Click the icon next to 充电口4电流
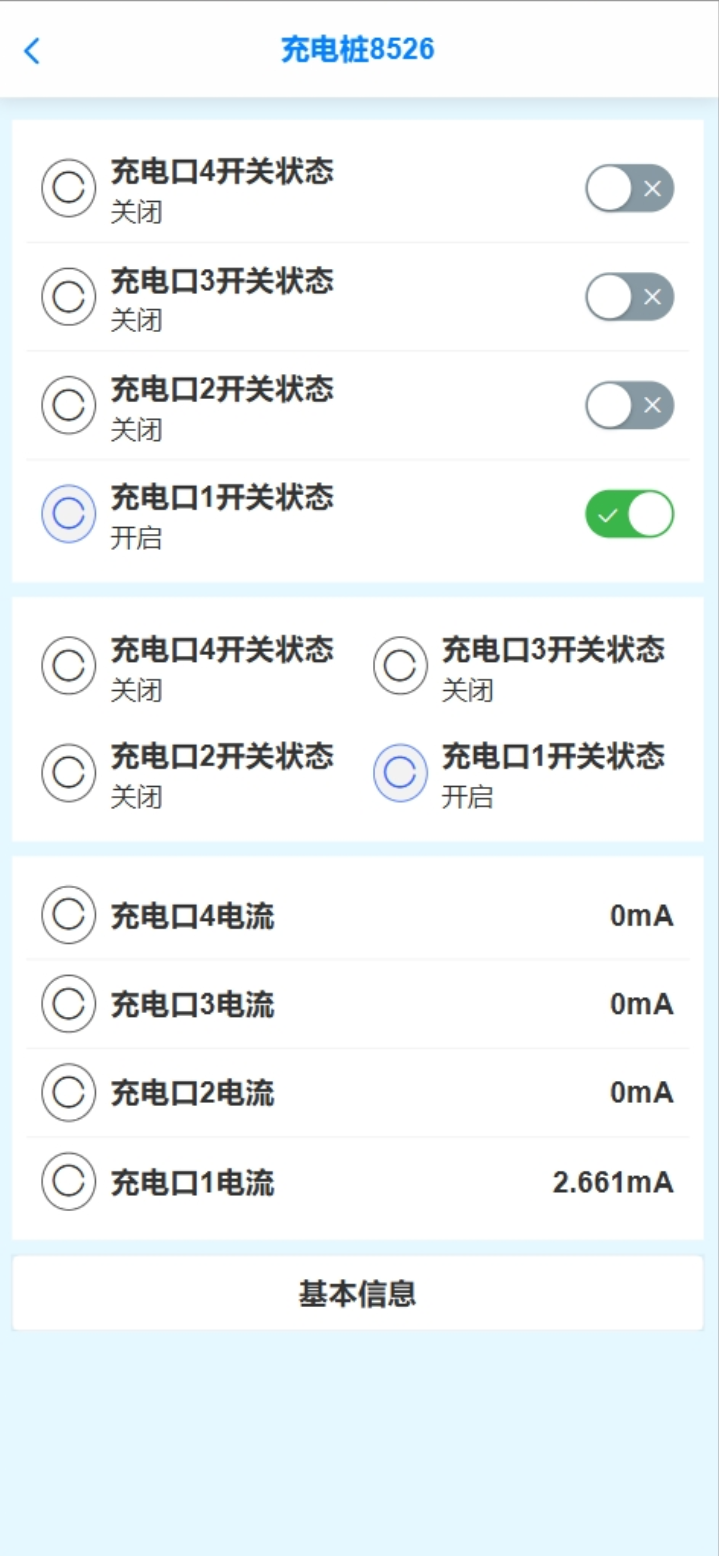This screenshot has height=1556, width=719. click(68, 915)
